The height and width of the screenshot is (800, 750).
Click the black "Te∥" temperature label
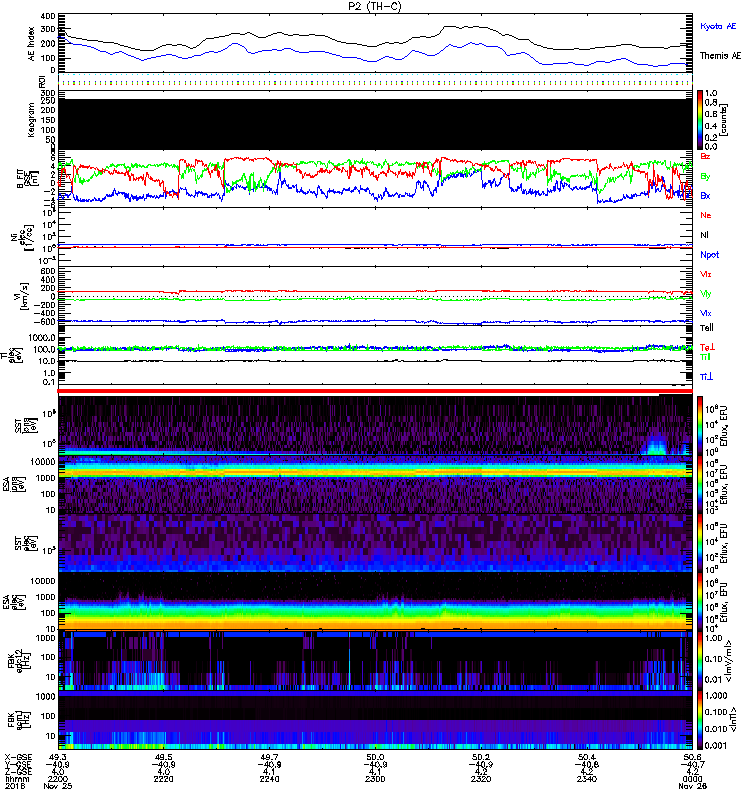click(707, 328)
